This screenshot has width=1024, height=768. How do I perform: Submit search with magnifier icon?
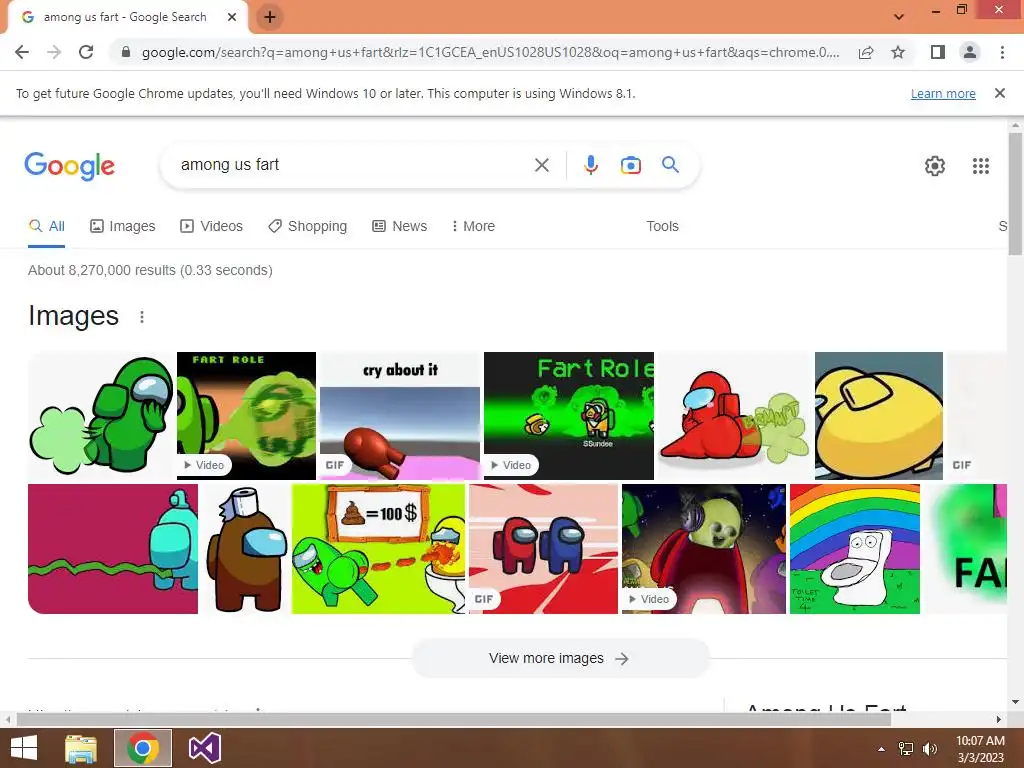click(671, 165)
